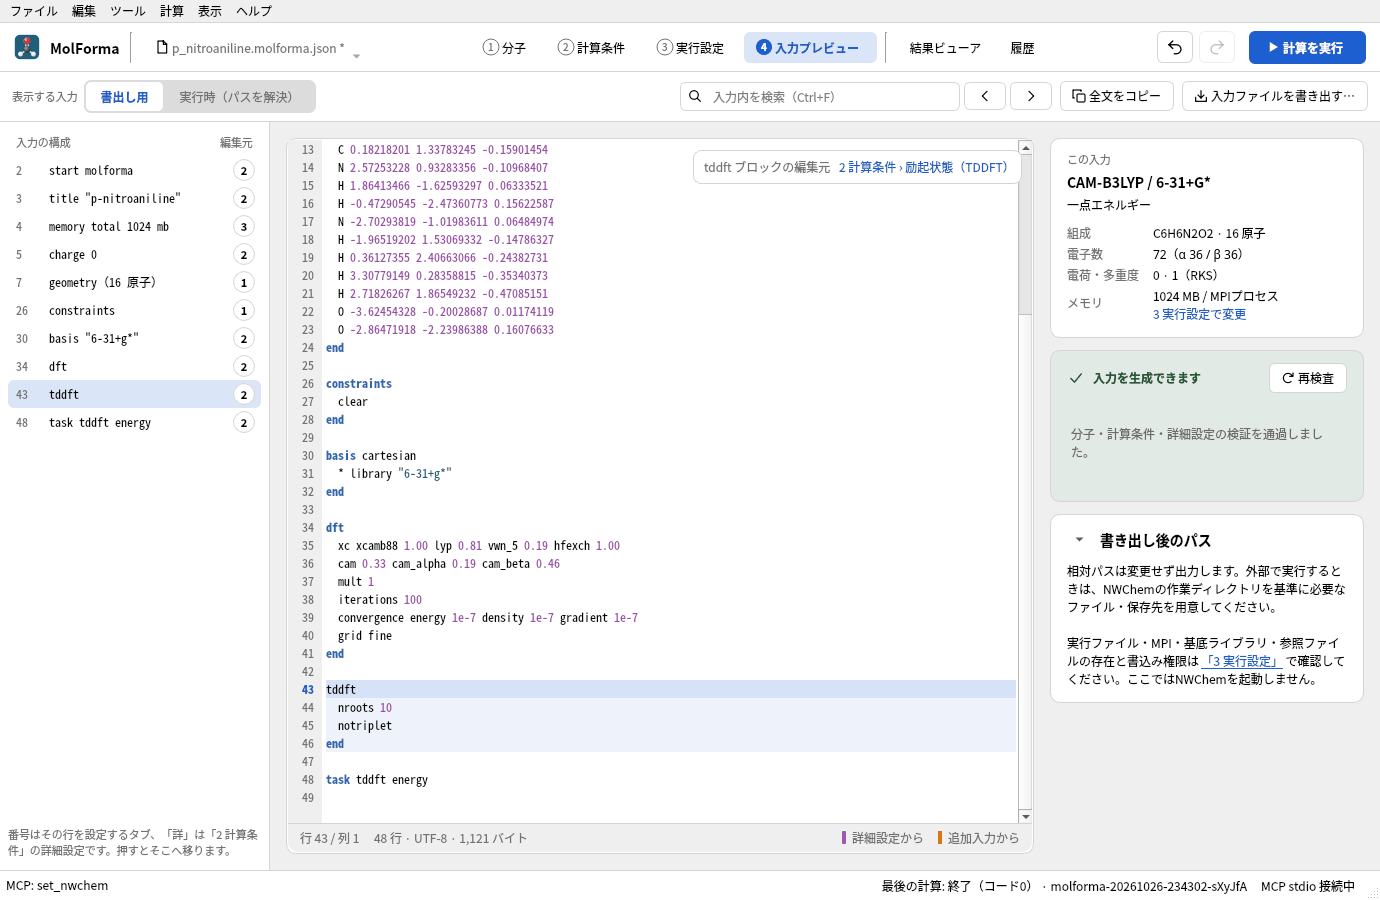
Task: Open edit source badge for dft row
Action: (x=243, y=366)
